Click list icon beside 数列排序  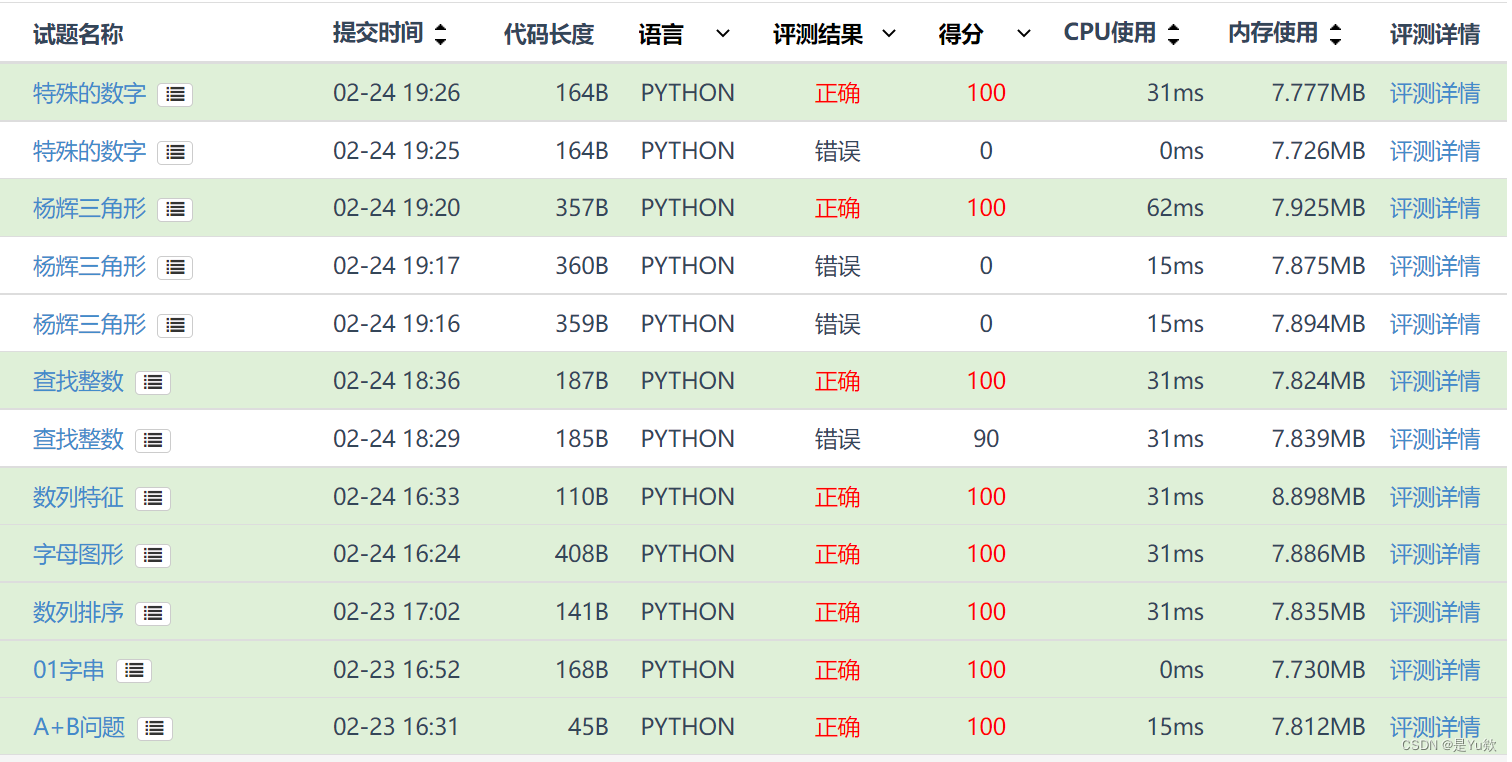153,613
